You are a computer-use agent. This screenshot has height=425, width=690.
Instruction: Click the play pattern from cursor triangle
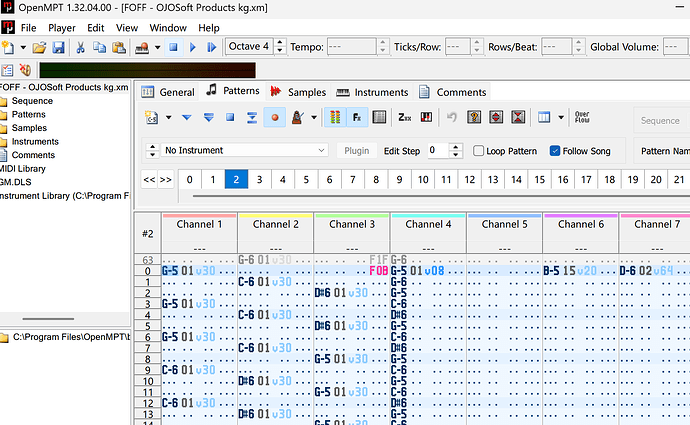tap(187, 117)
